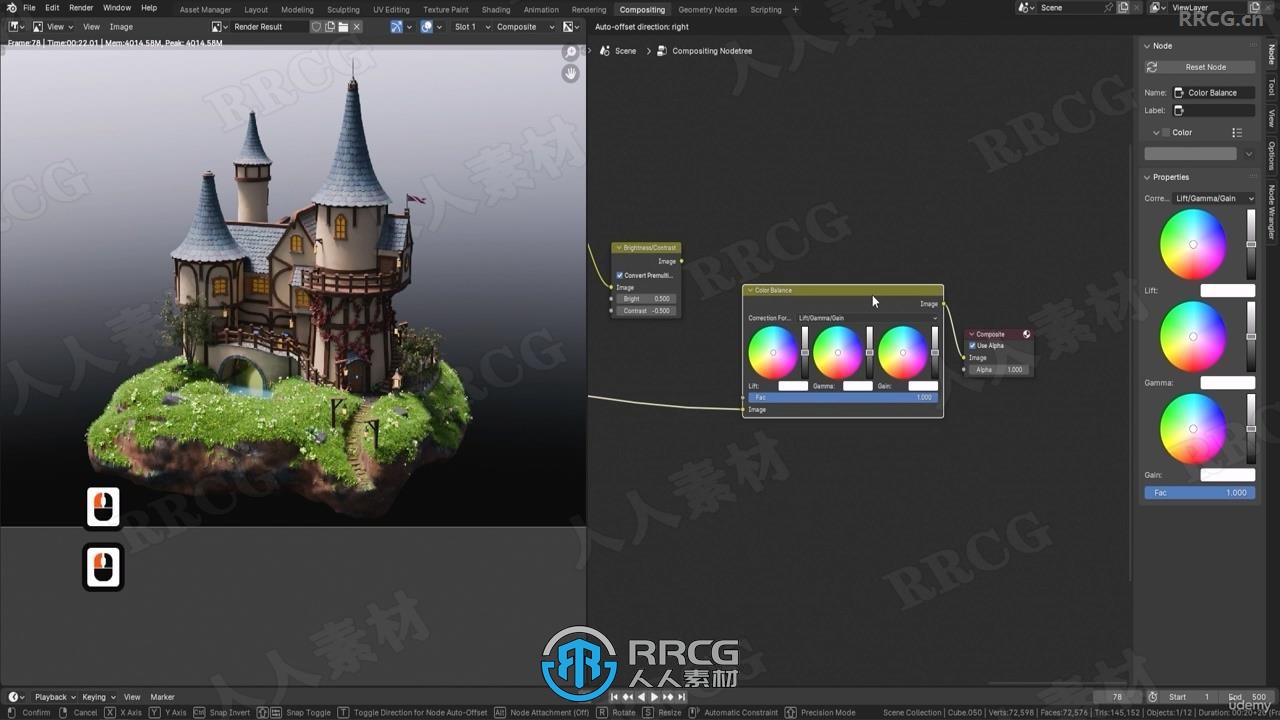
Task: Click the timeline editor type icon
Action: [14, 697]
